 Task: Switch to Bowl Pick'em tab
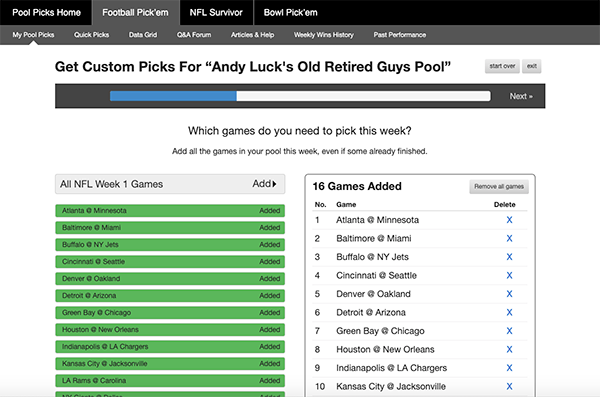point(290,13)
